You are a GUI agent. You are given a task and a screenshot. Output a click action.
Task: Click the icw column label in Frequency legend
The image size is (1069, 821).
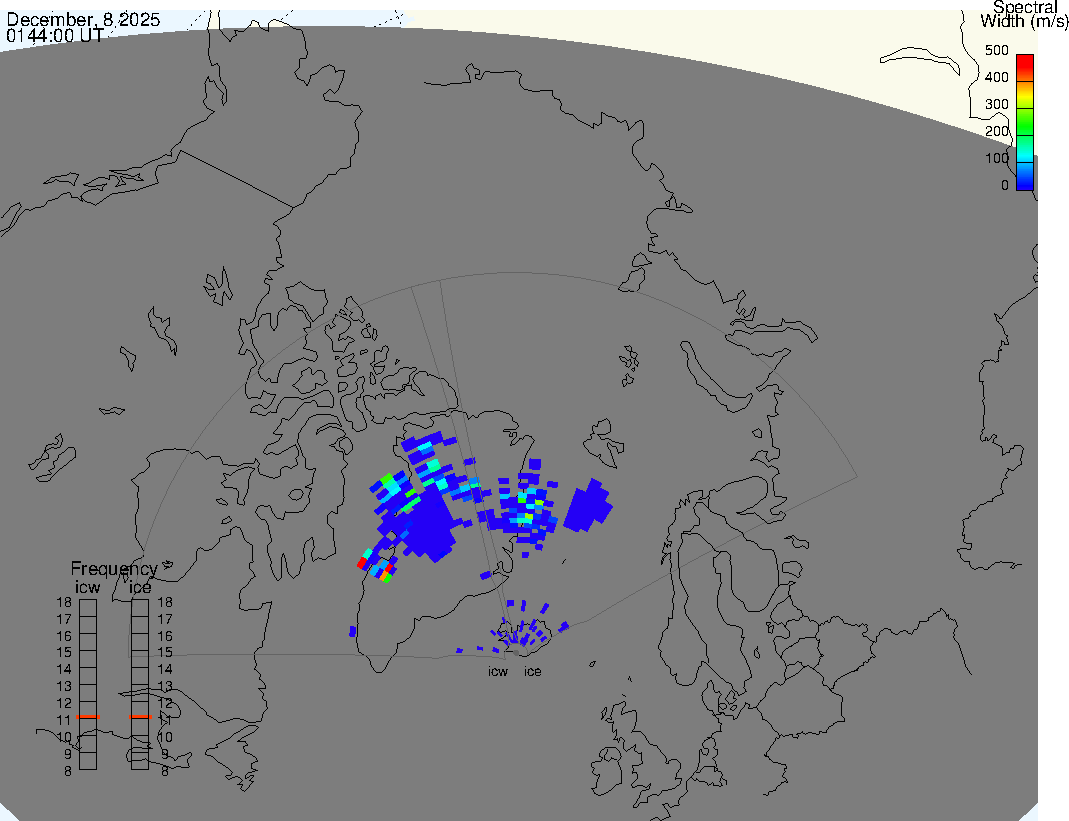click(87, 587)
